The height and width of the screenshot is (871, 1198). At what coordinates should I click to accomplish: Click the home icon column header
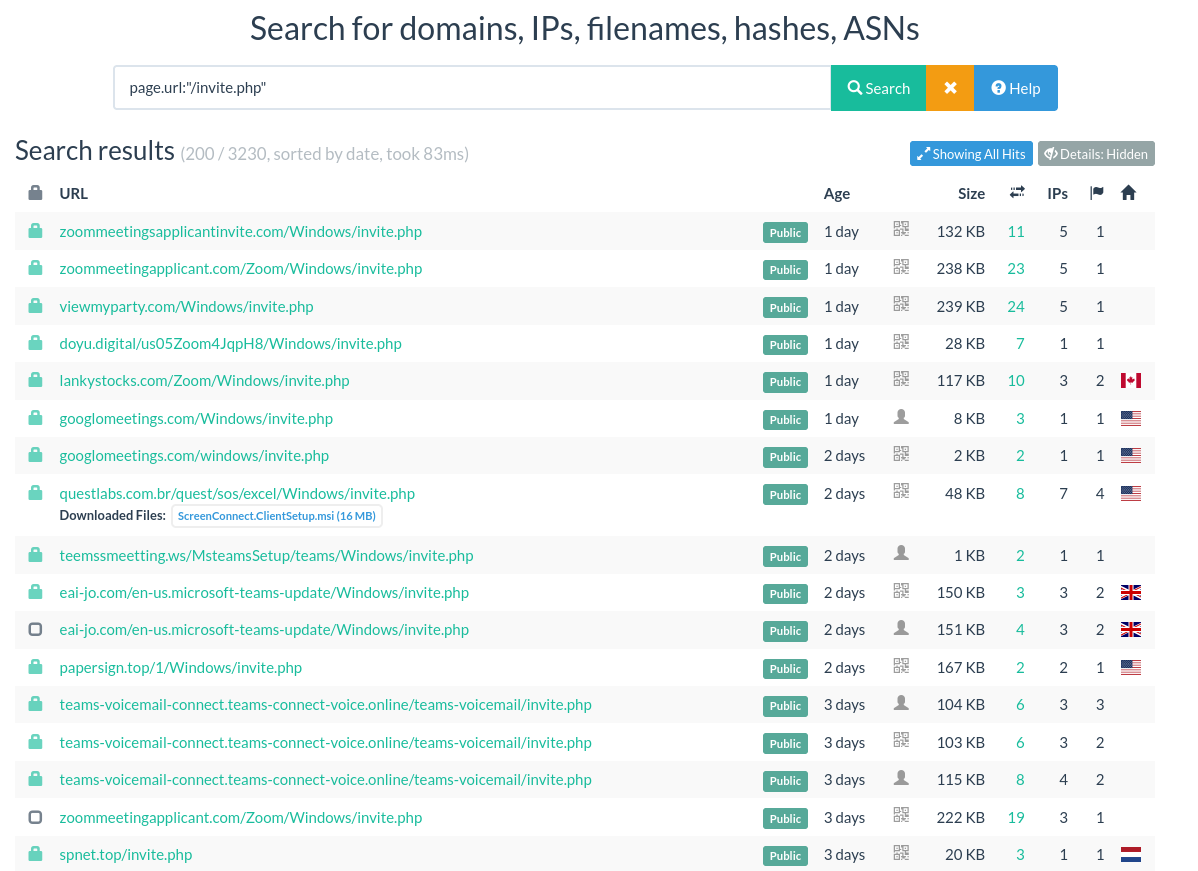click(x=1128, y=193)
